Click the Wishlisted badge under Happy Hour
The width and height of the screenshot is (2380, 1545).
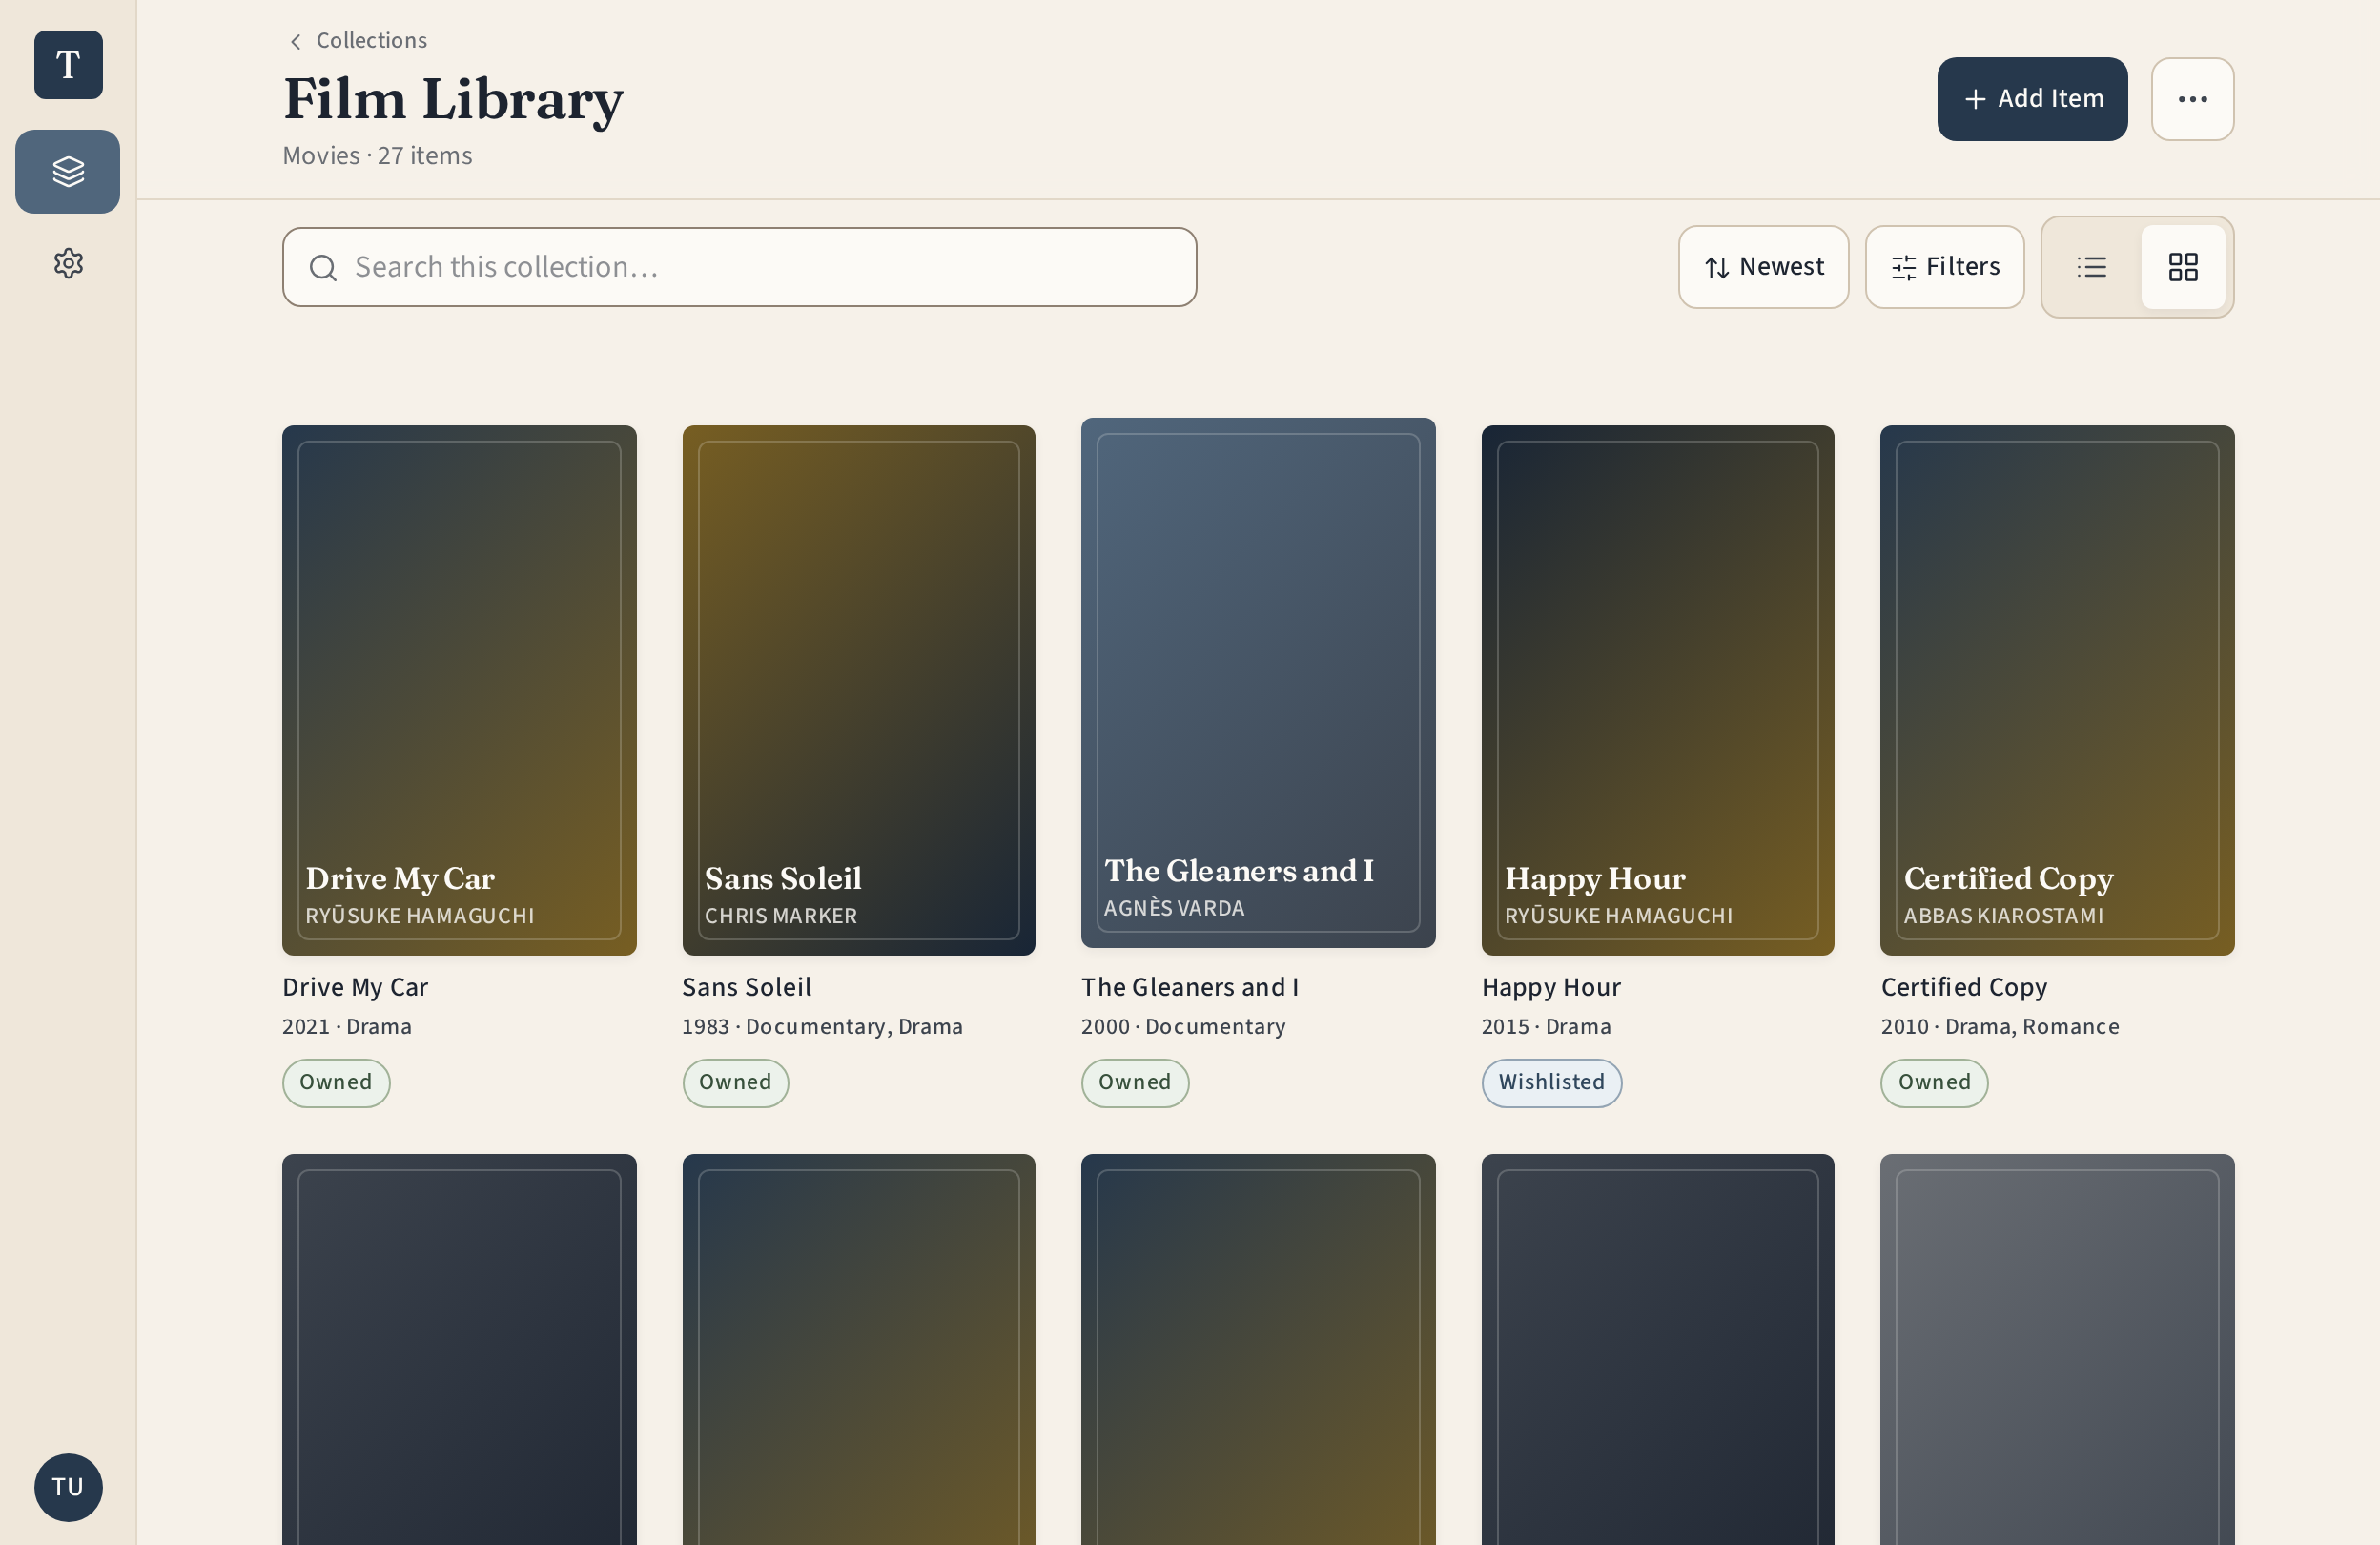pos(1551,1083)
